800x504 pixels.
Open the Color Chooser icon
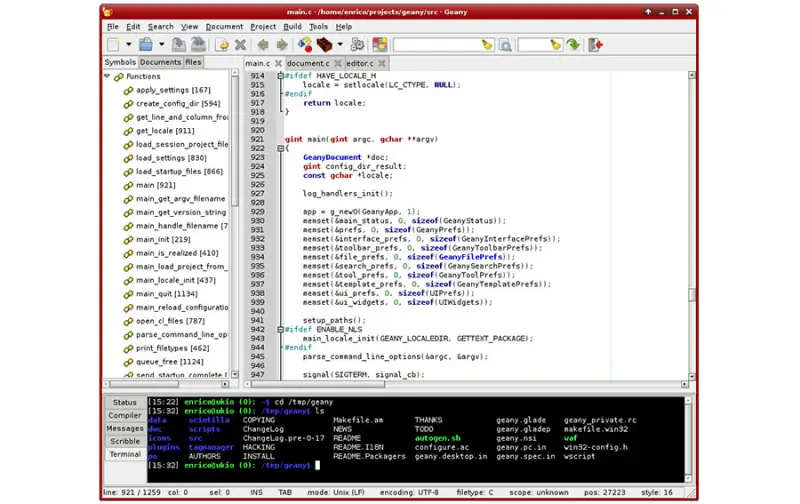(380, 45)
